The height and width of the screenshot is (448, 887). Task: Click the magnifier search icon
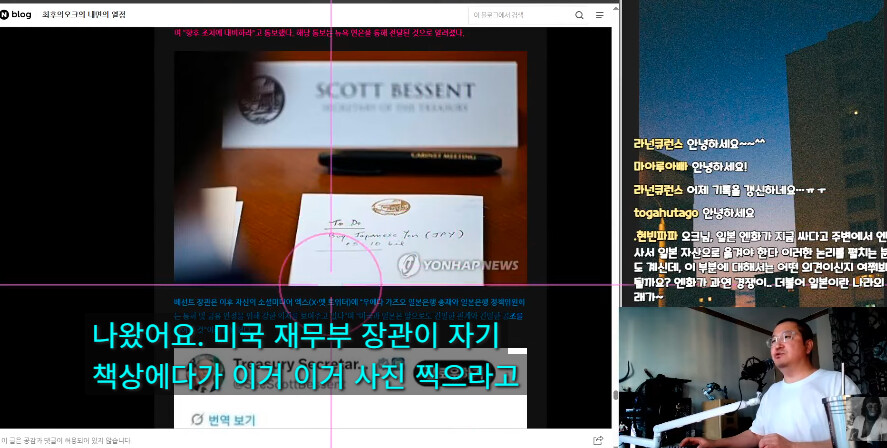pos(579,15)
